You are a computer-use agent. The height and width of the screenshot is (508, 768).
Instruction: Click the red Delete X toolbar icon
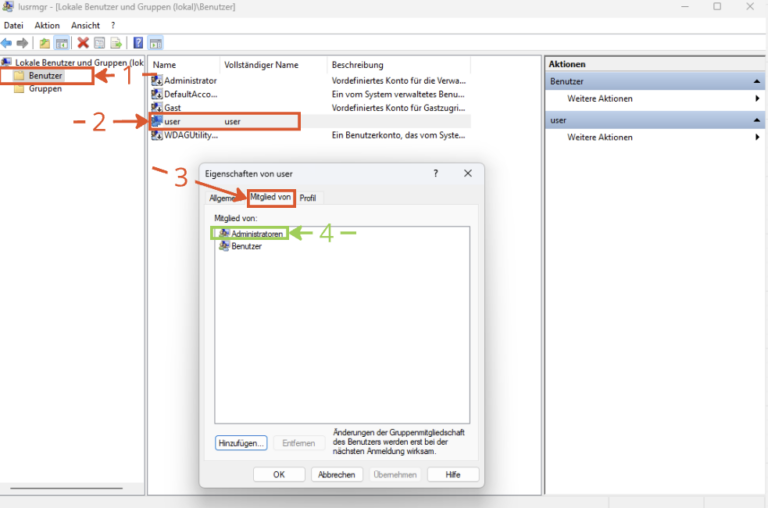click(x=83, y=43)
